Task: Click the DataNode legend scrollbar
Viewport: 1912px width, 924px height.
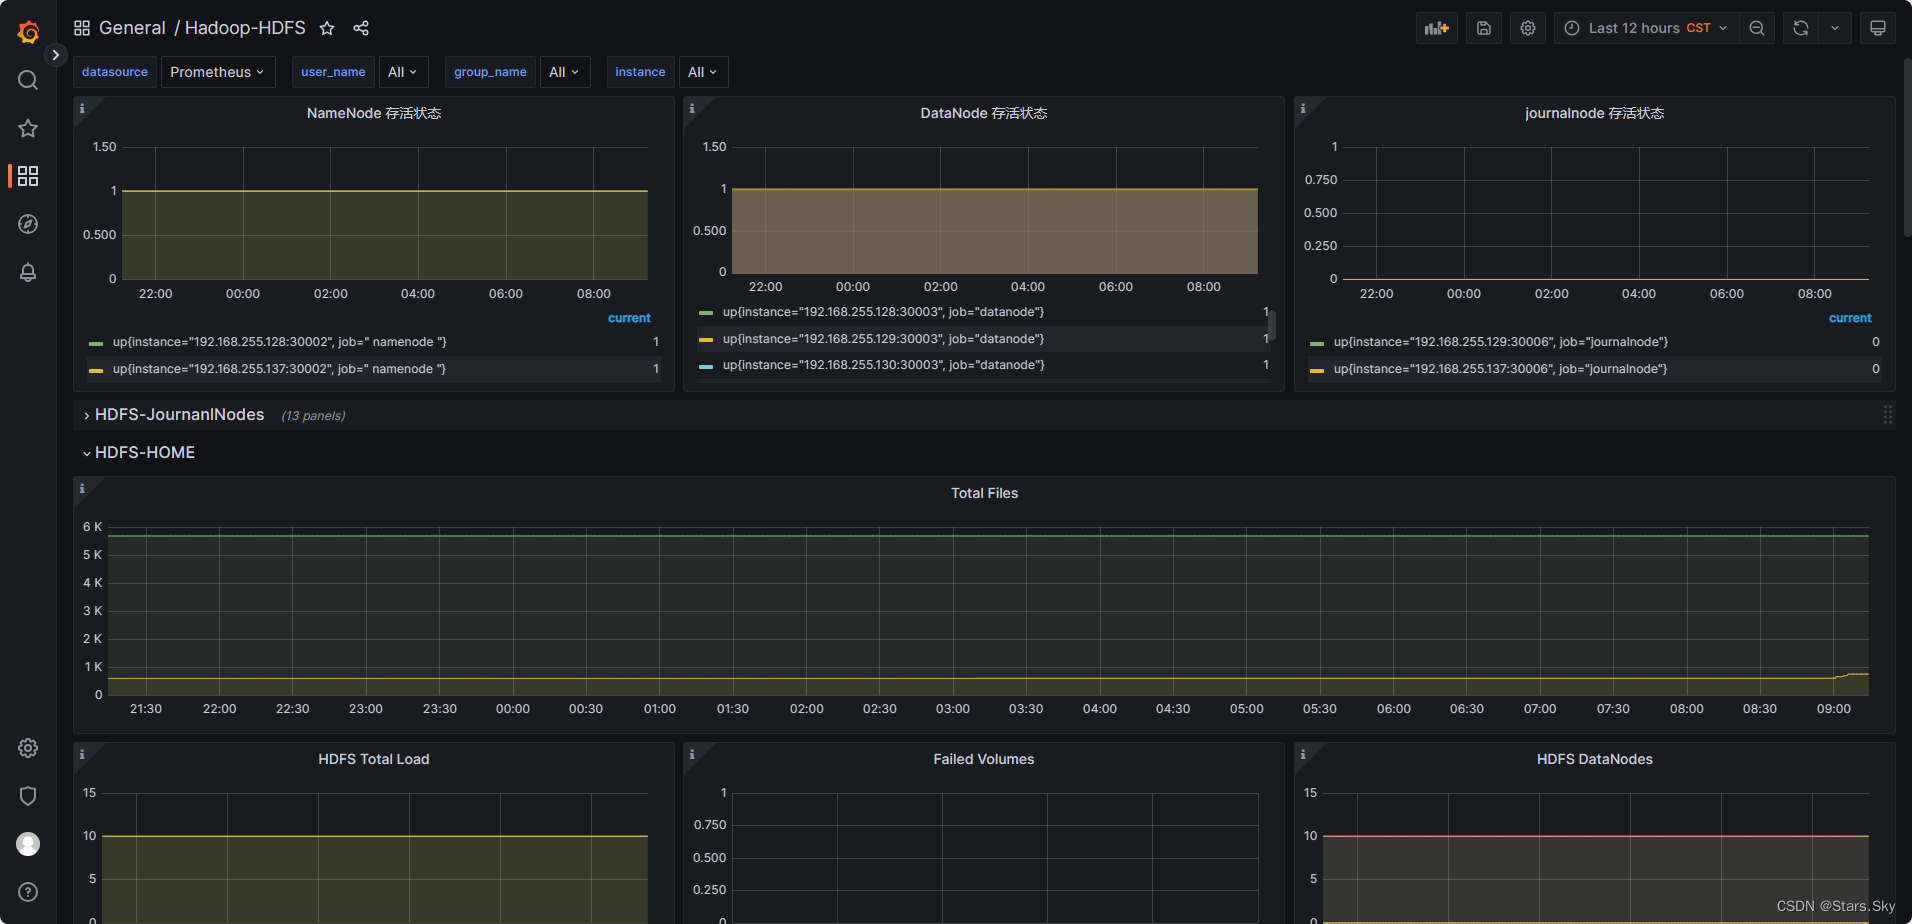Action: click(1272, 325)
